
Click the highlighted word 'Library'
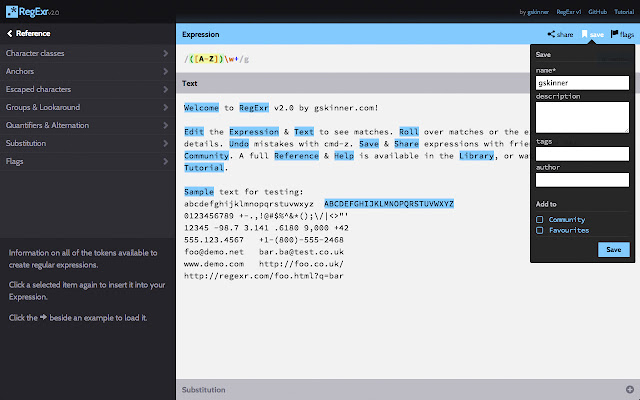coord(476,156)
